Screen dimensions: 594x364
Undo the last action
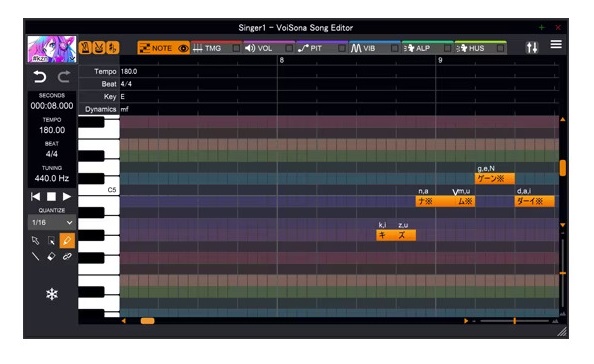tap(39, 77)
